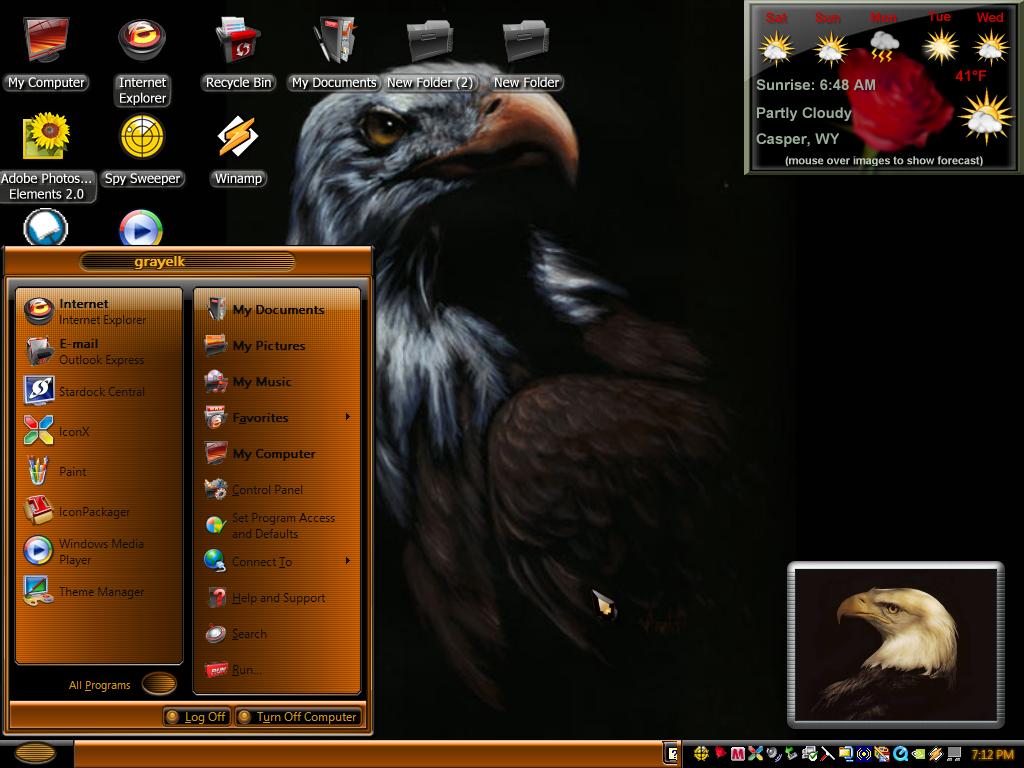Expand the Favorites submenu arrow
1024x768 pixels.
pyautogui.click(x=347, y=417)
